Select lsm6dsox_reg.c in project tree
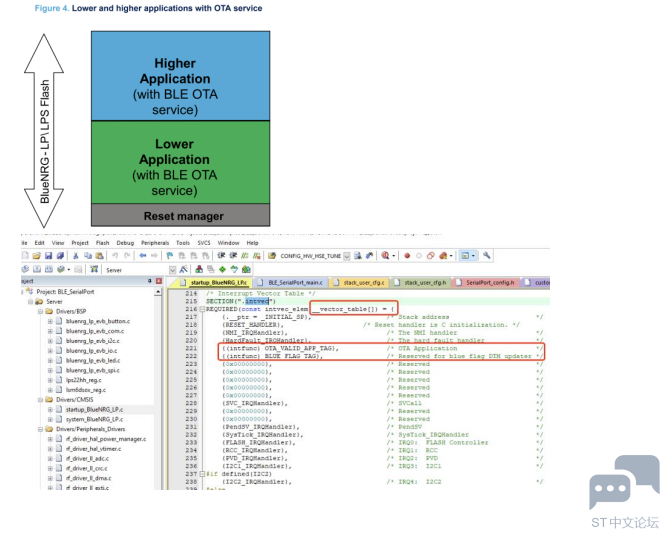This screenshot has height=538, width=668. (x=86, y=390)
